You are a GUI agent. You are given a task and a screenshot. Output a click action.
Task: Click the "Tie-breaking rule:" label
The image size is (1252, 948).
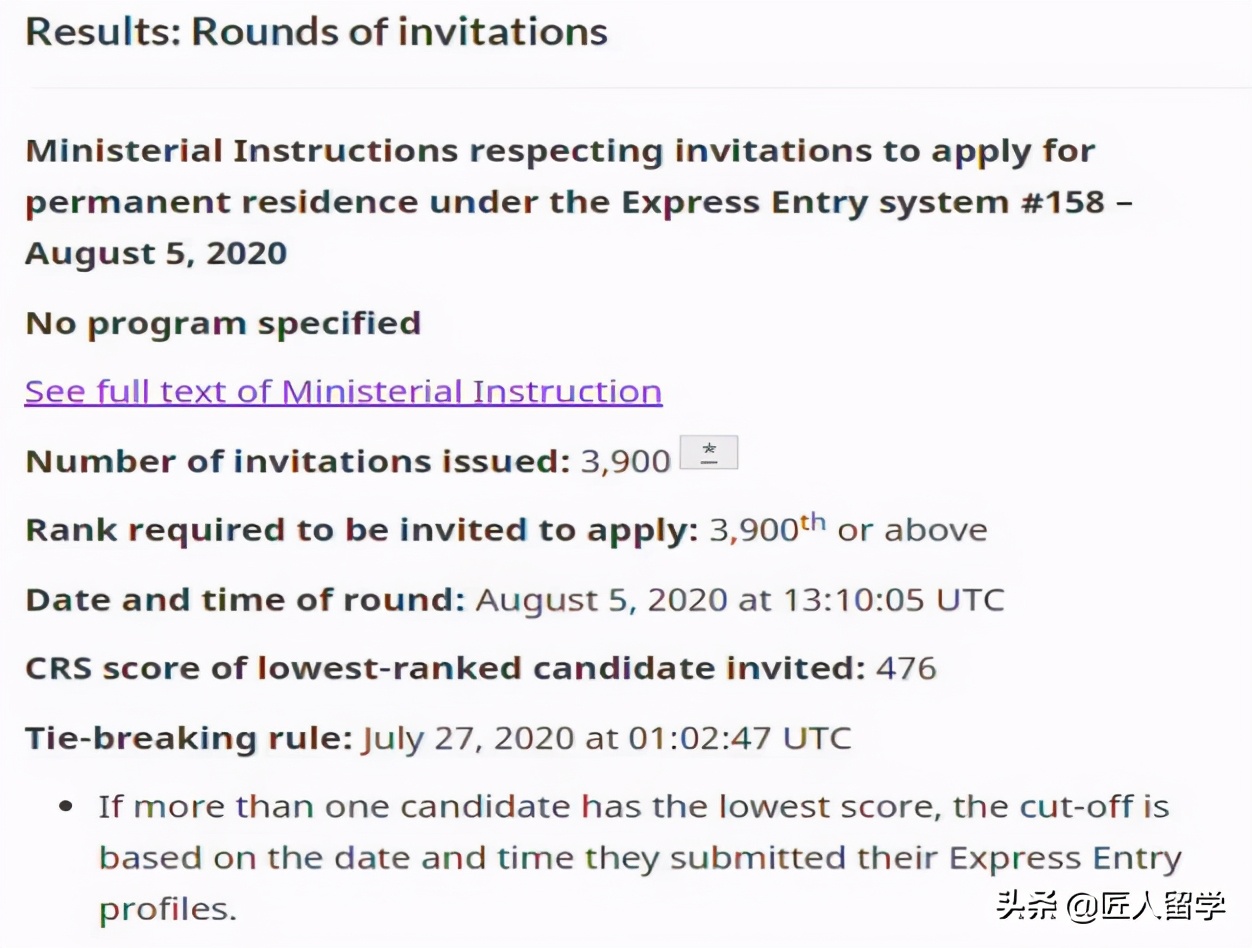[189, 738]
